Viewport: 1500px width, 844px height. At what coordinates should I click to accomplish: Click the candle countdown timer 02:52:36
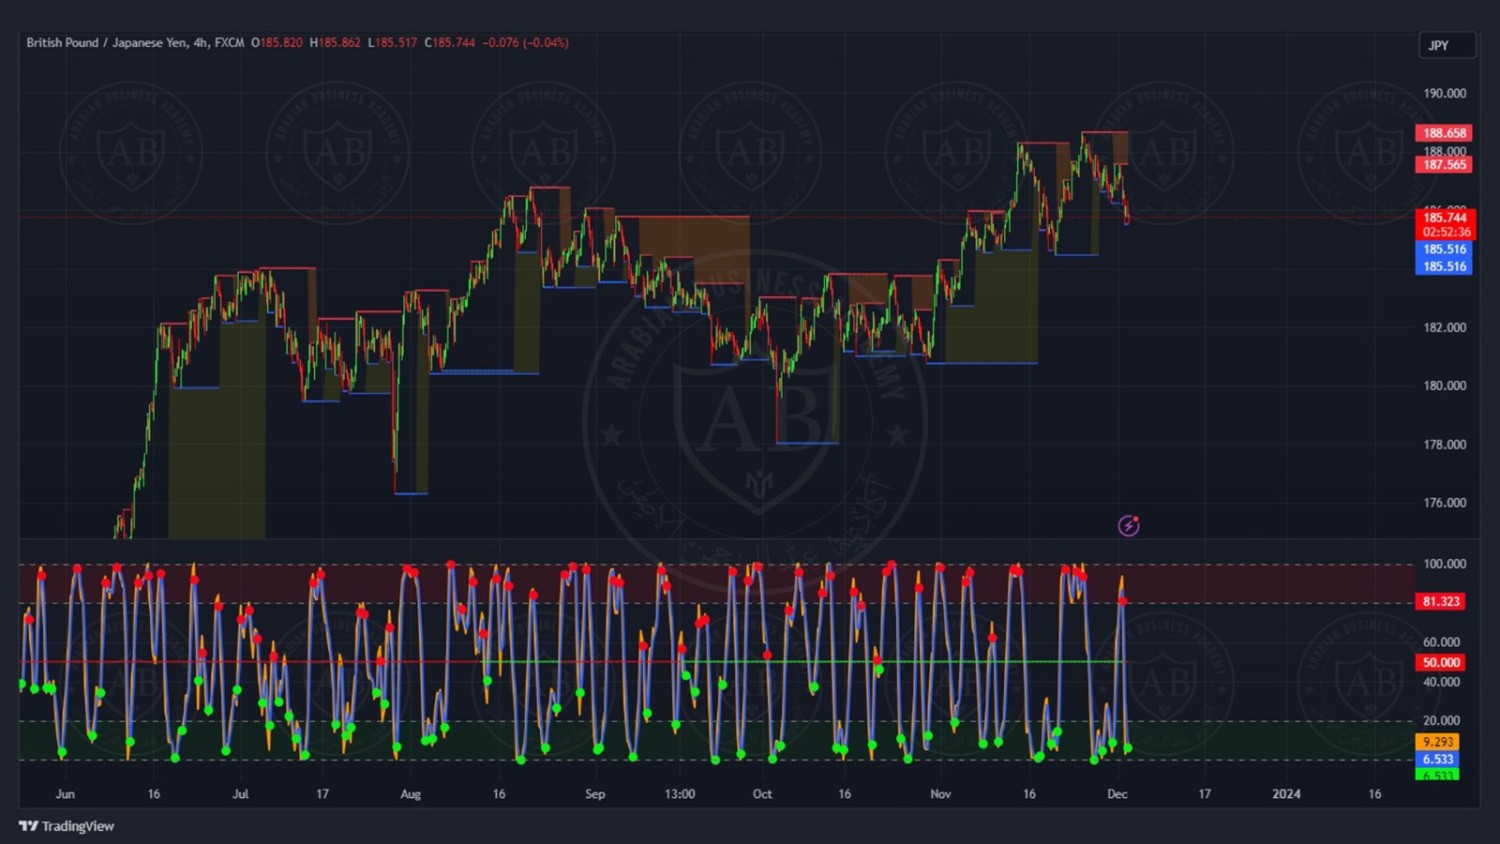pyautogui.click(x=1445, y=232)
